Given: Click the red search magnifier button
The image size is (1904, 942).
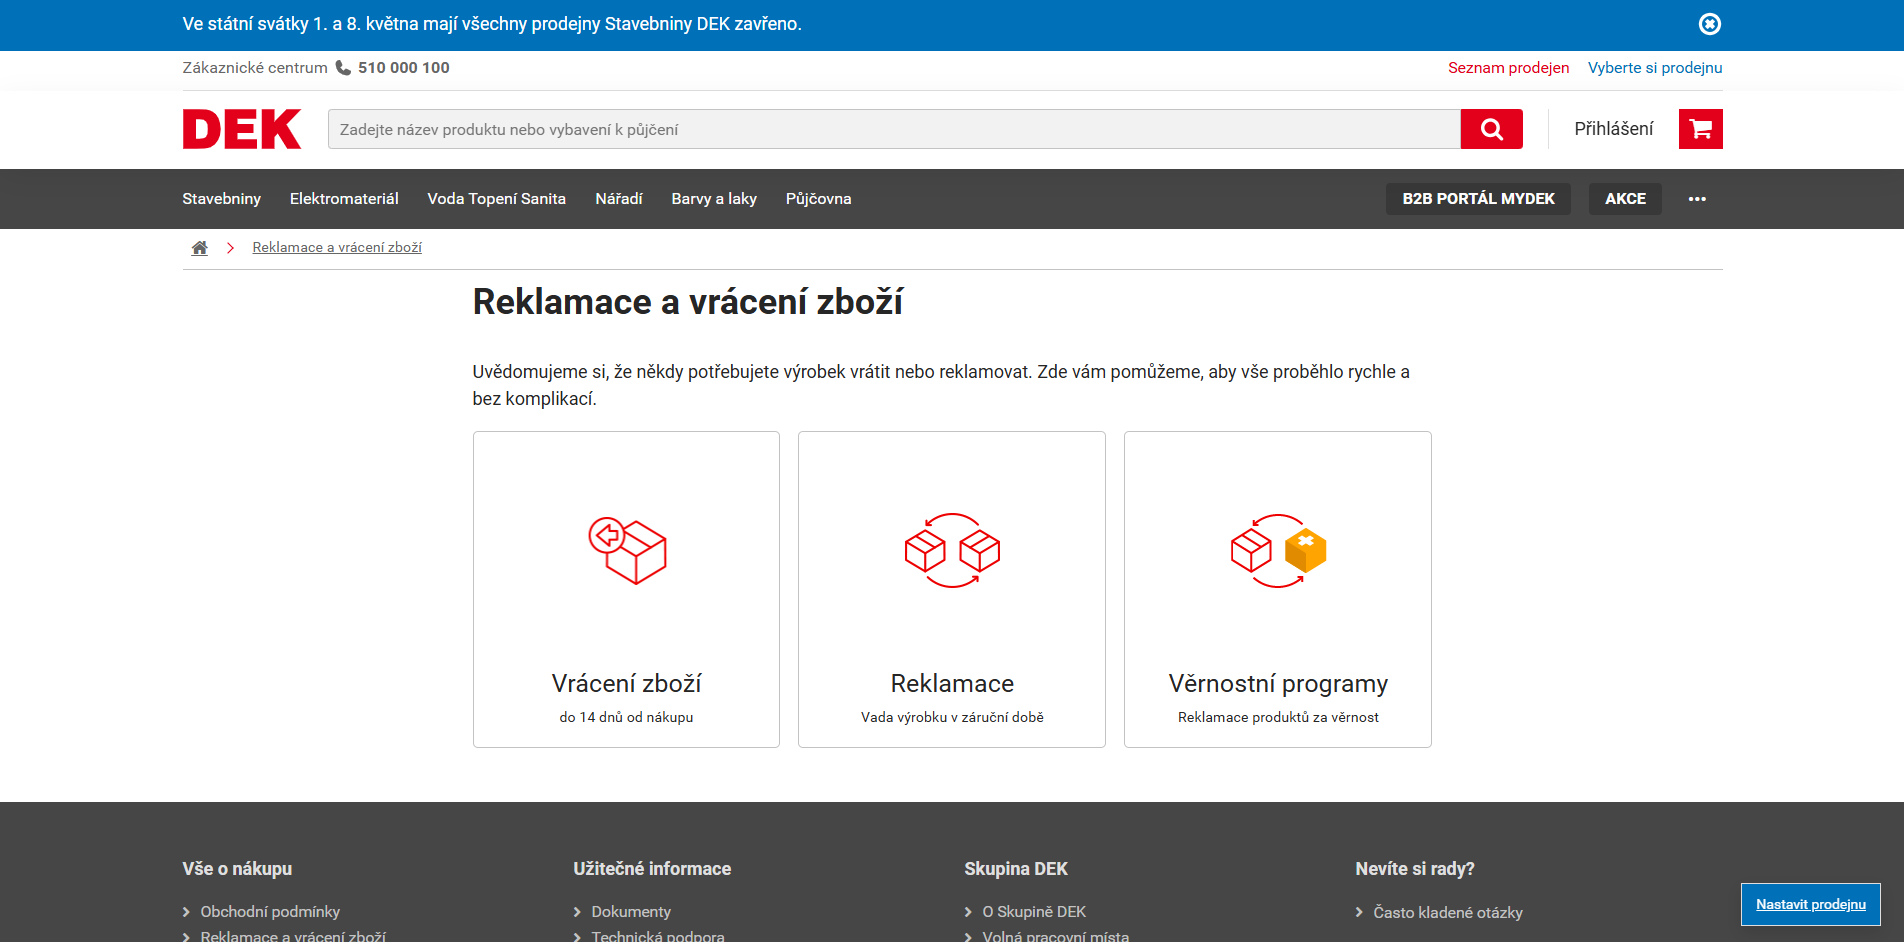Looking at the screenshot, I should [1491, 129].
